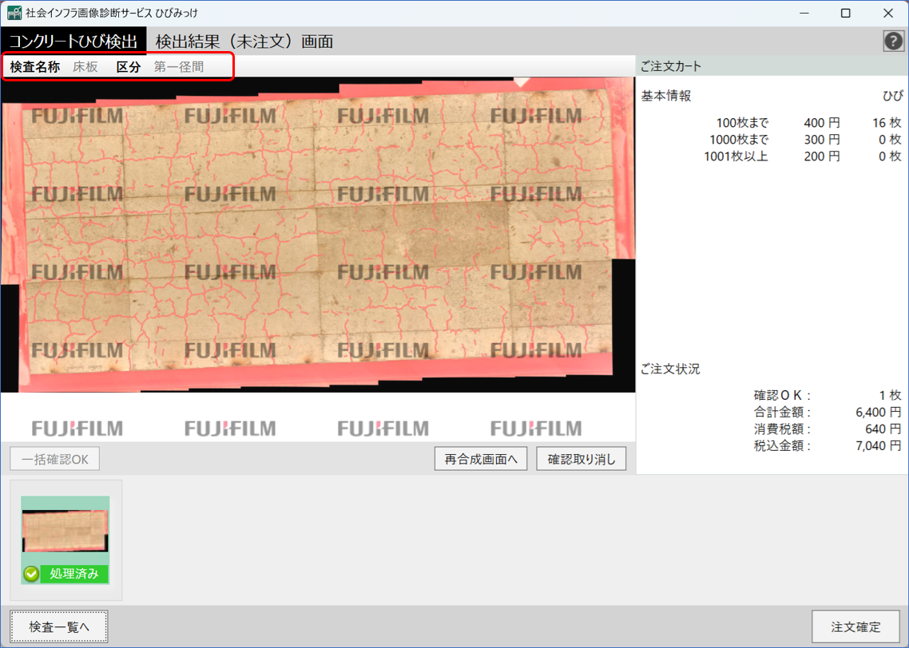Click the 一括確認OK button
909x648 pixels.
(x=55, y=459)
